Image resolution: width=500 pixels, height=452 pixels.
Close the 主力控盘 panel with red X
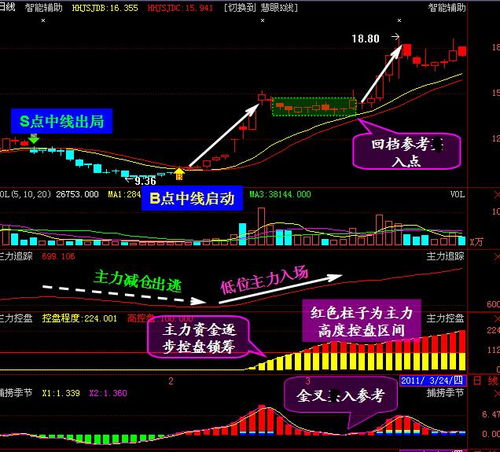point(496,319)
